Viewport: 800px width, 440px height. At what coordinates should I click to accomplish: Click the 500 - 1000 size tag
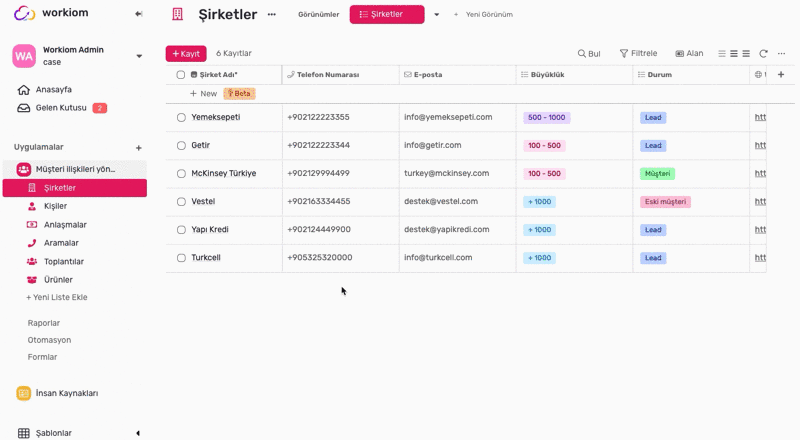(x=546, y=117)
